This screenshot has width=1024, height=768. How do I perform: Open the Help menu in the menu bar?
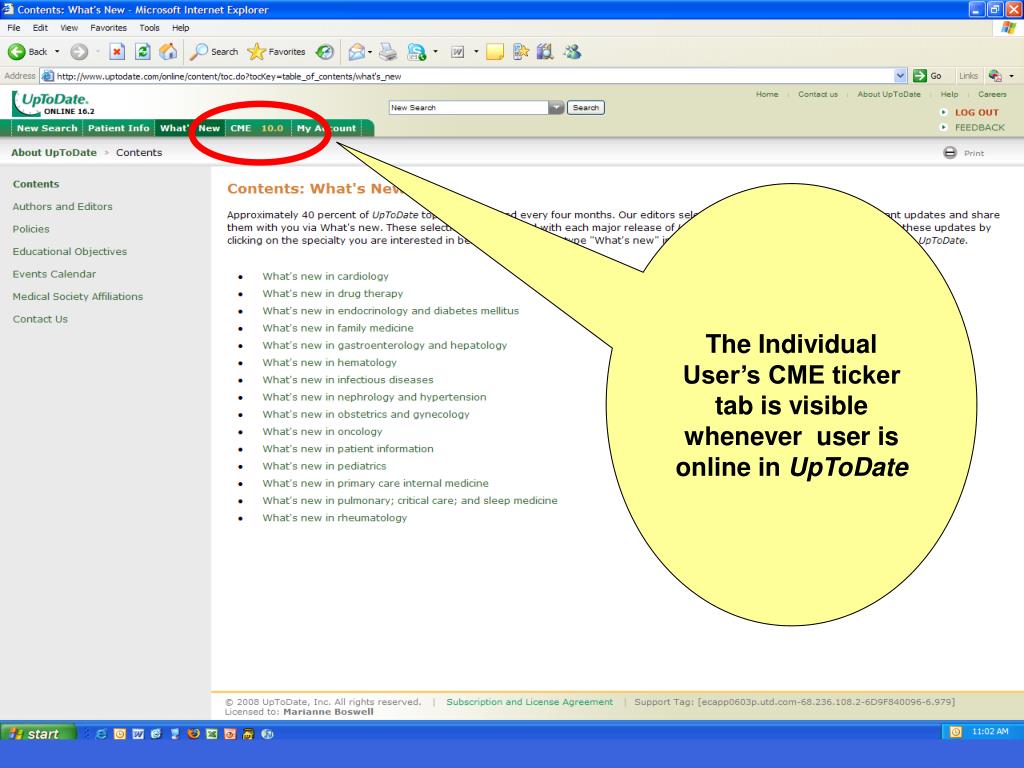tap(180, 27)
